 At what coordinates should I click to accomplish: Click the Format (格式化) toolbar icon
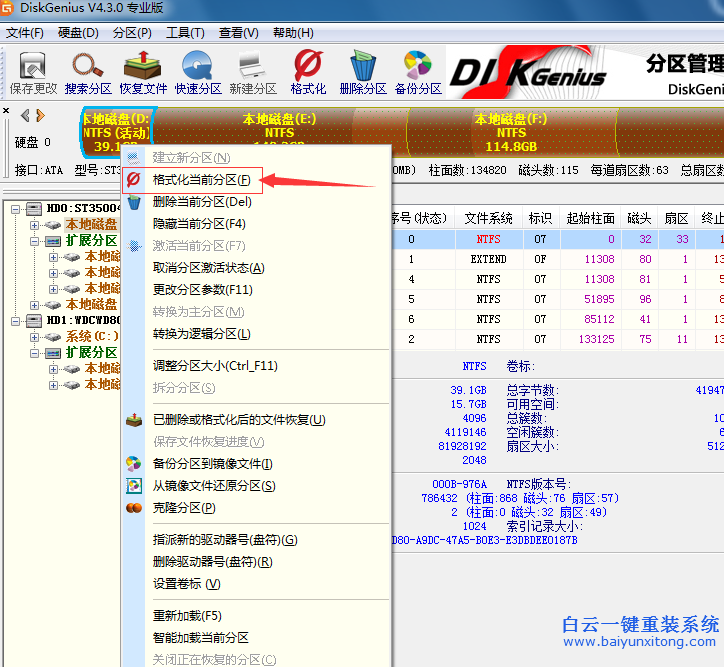(308, 72)
